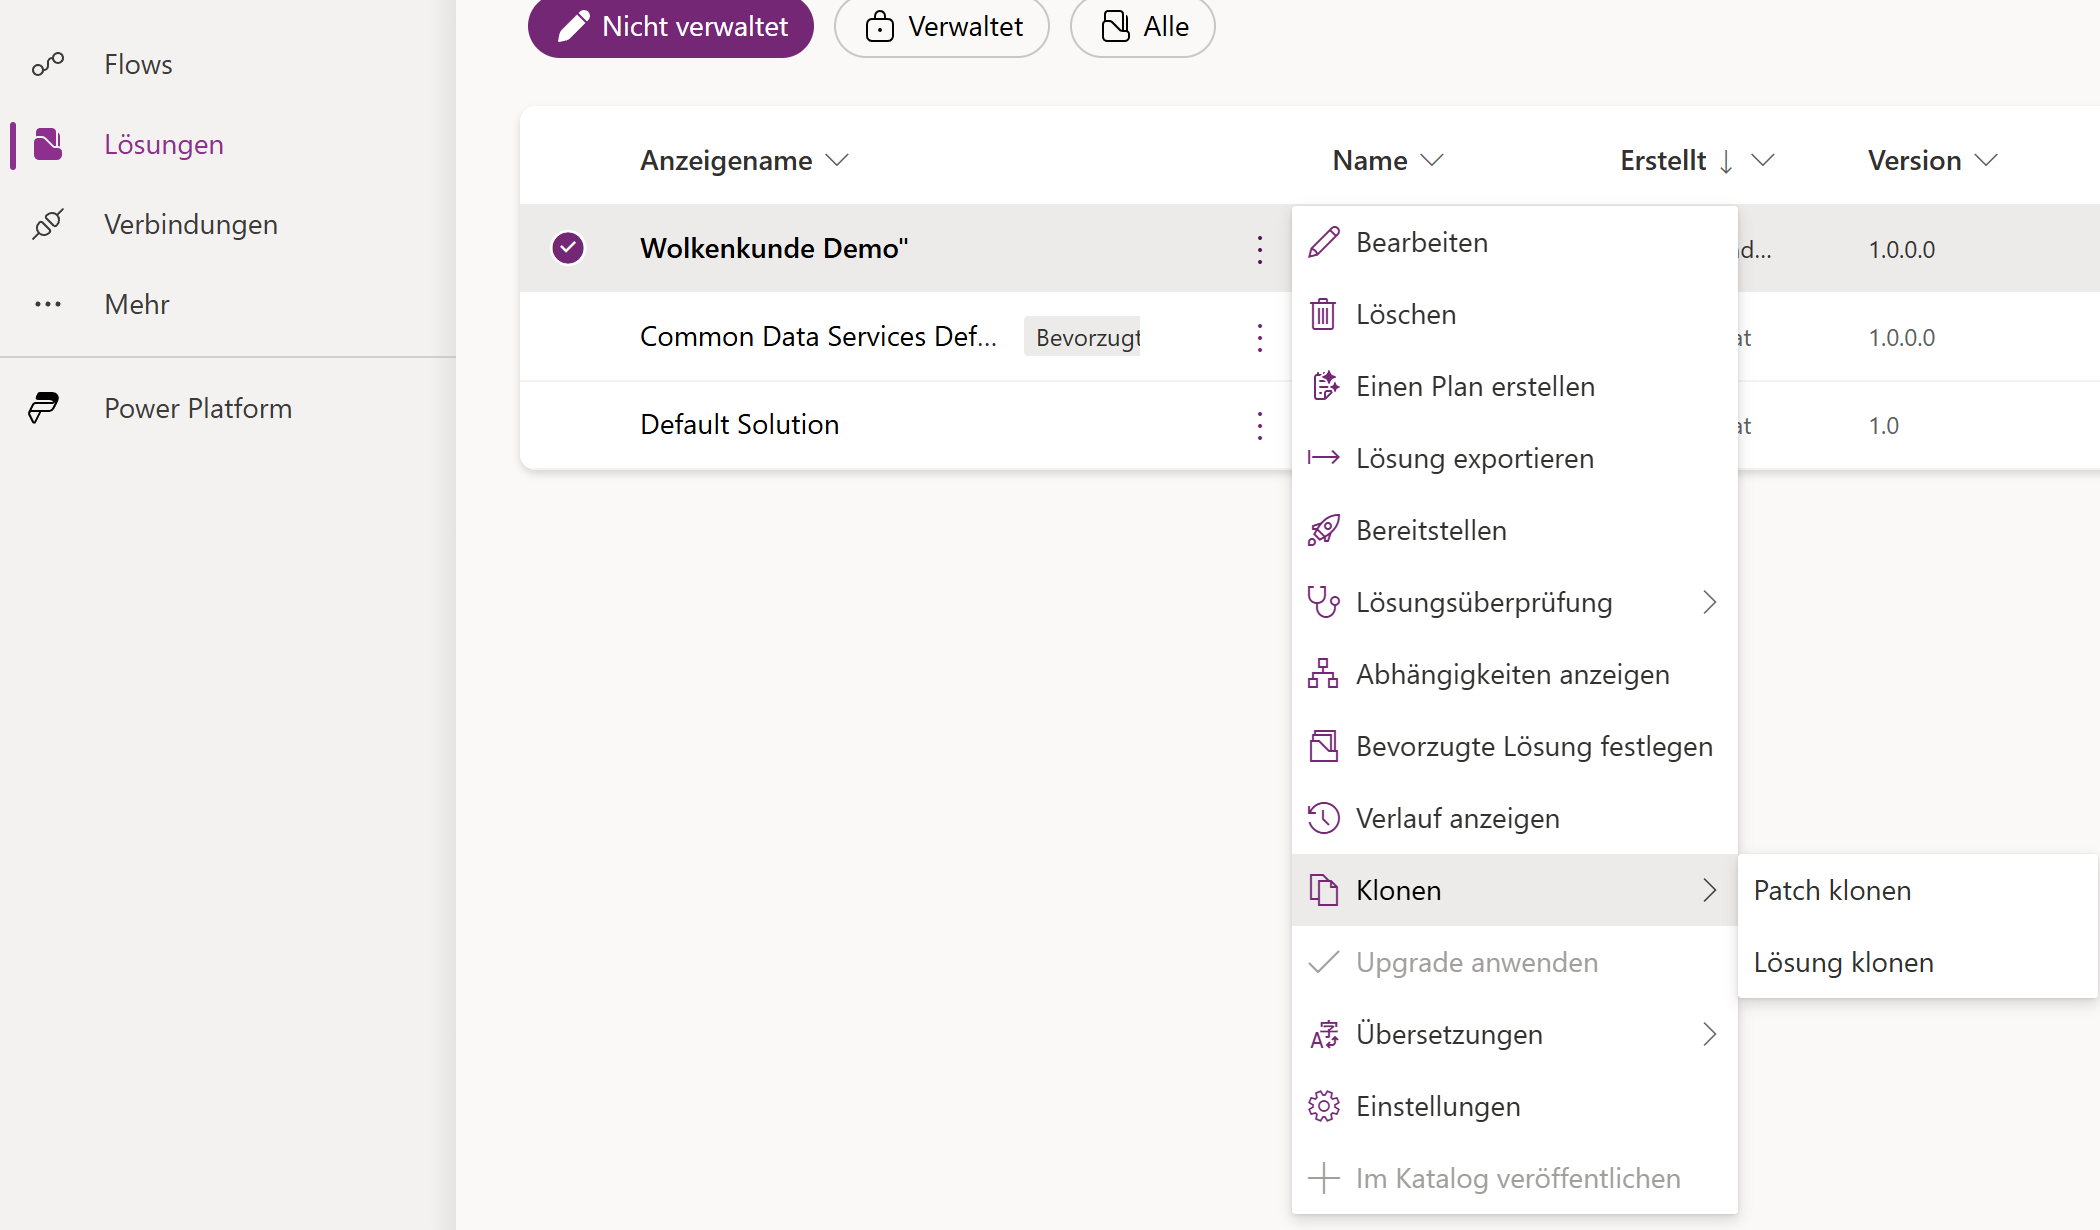
Task: Select Verlauf anzeigen menu entry
Action: click(x=1514, y=818)
